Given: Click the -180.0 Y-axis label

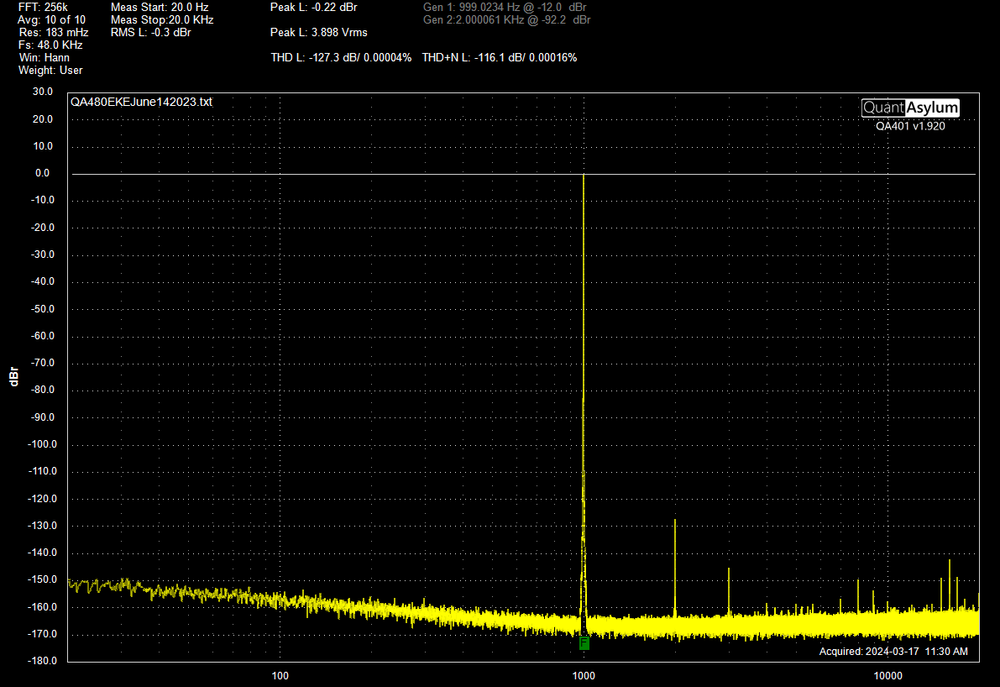Looking at the screenshot, I should click(42, 660).
